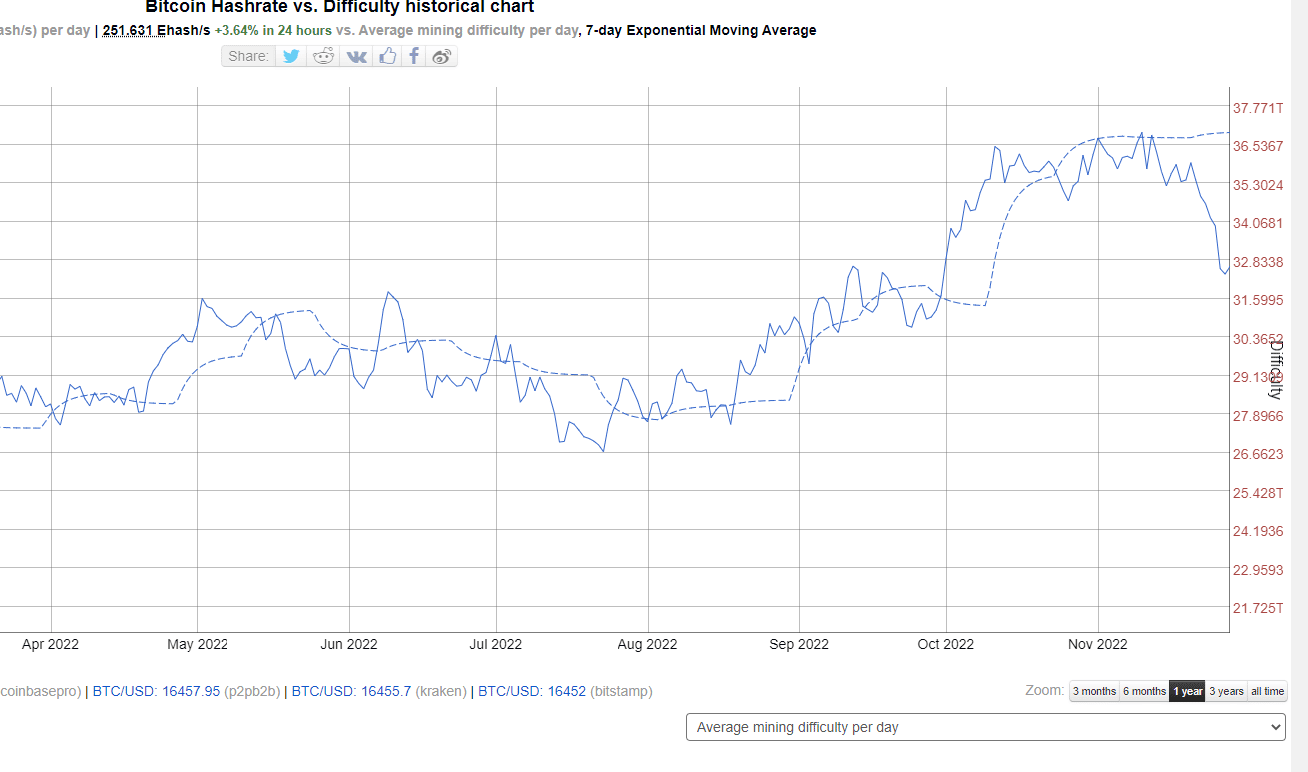This screenshot has height=772, width=1308.
Task: Set chart zoom to 3 months
Action: 1094,691
